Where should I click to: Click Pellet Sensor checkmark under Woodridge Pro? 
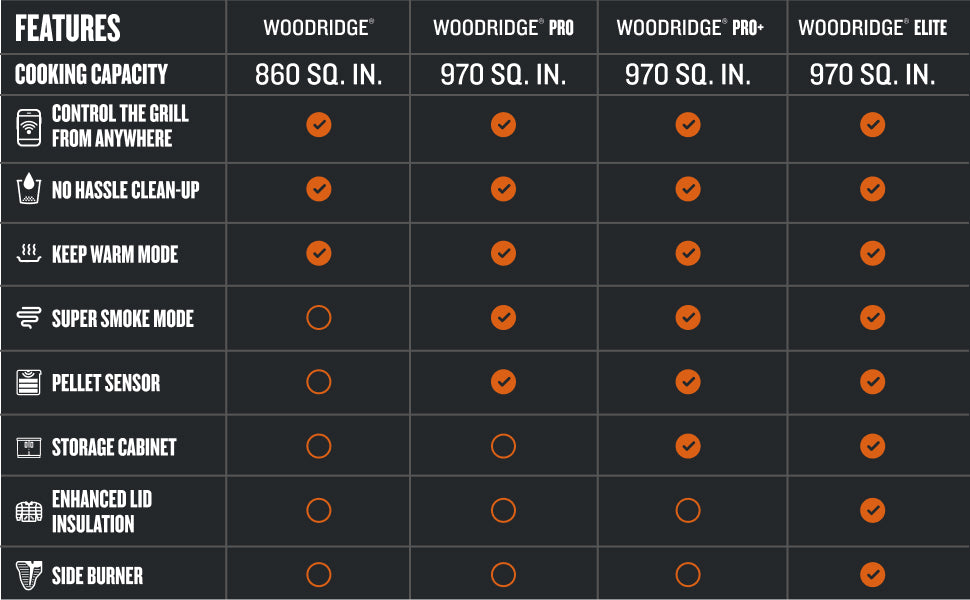pyautogui.click(x=503, y=382)
